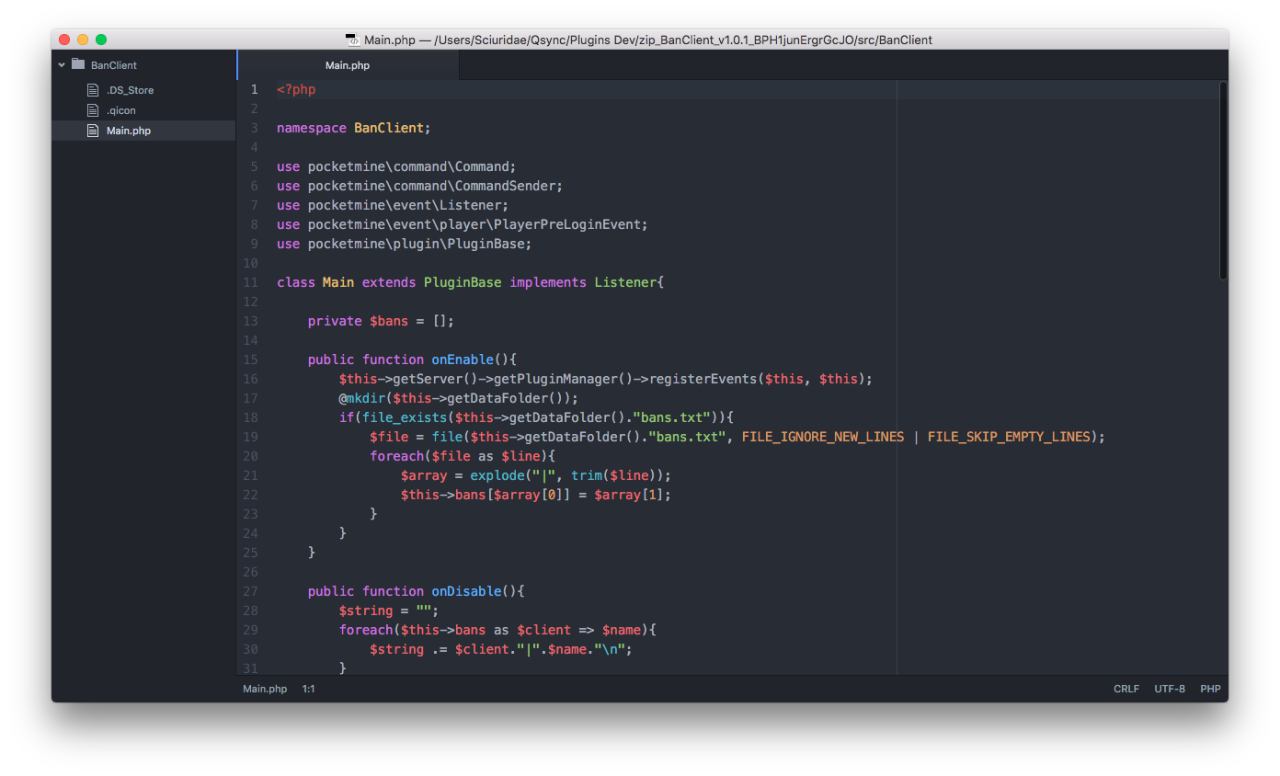Click 'use pocketmine\plugin\PluginBase;' line

pos(403,244)
